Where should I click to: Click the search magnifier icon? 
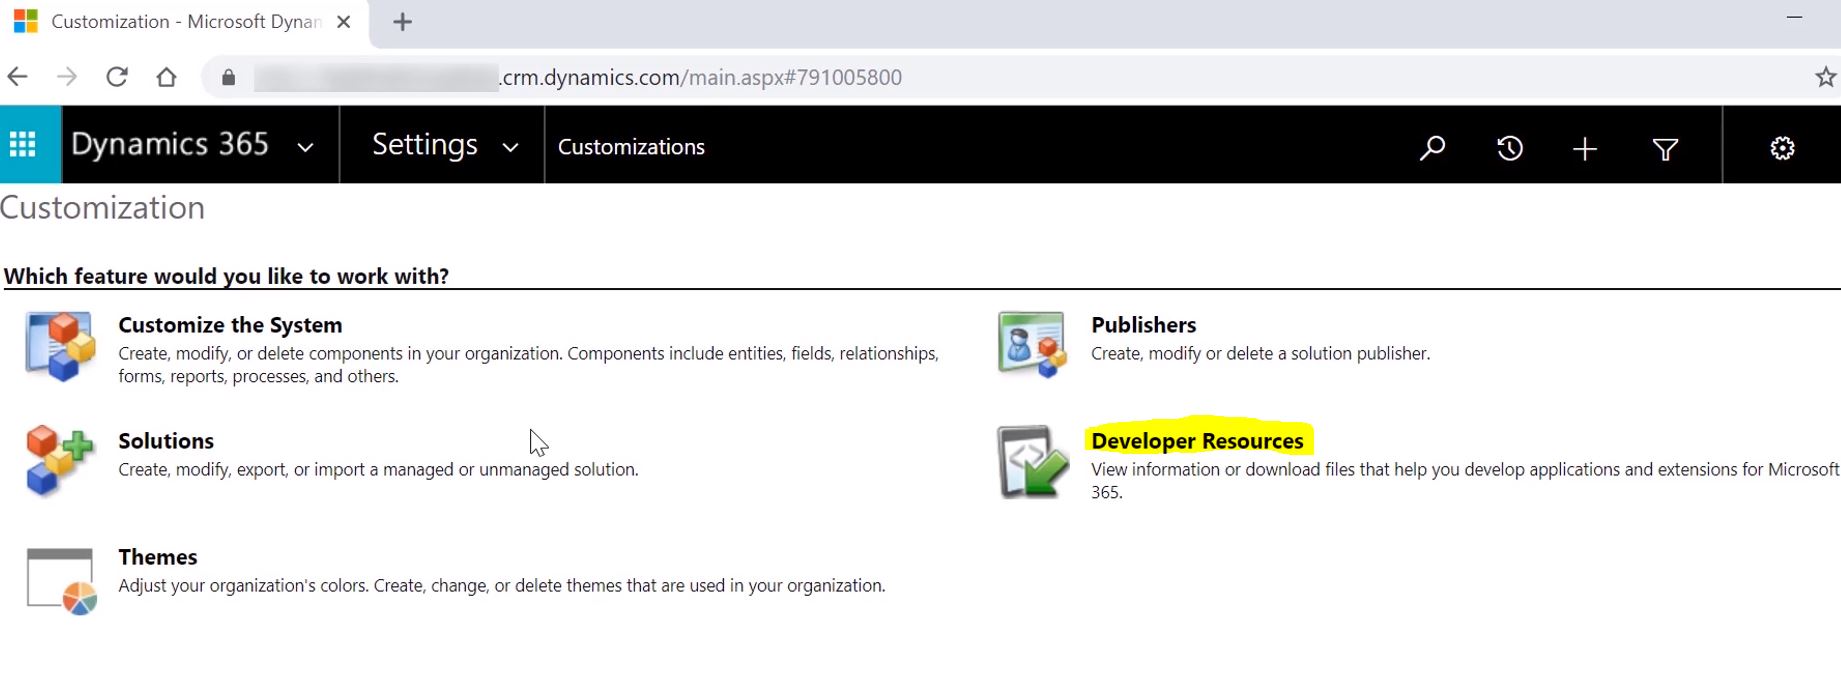1432,148
